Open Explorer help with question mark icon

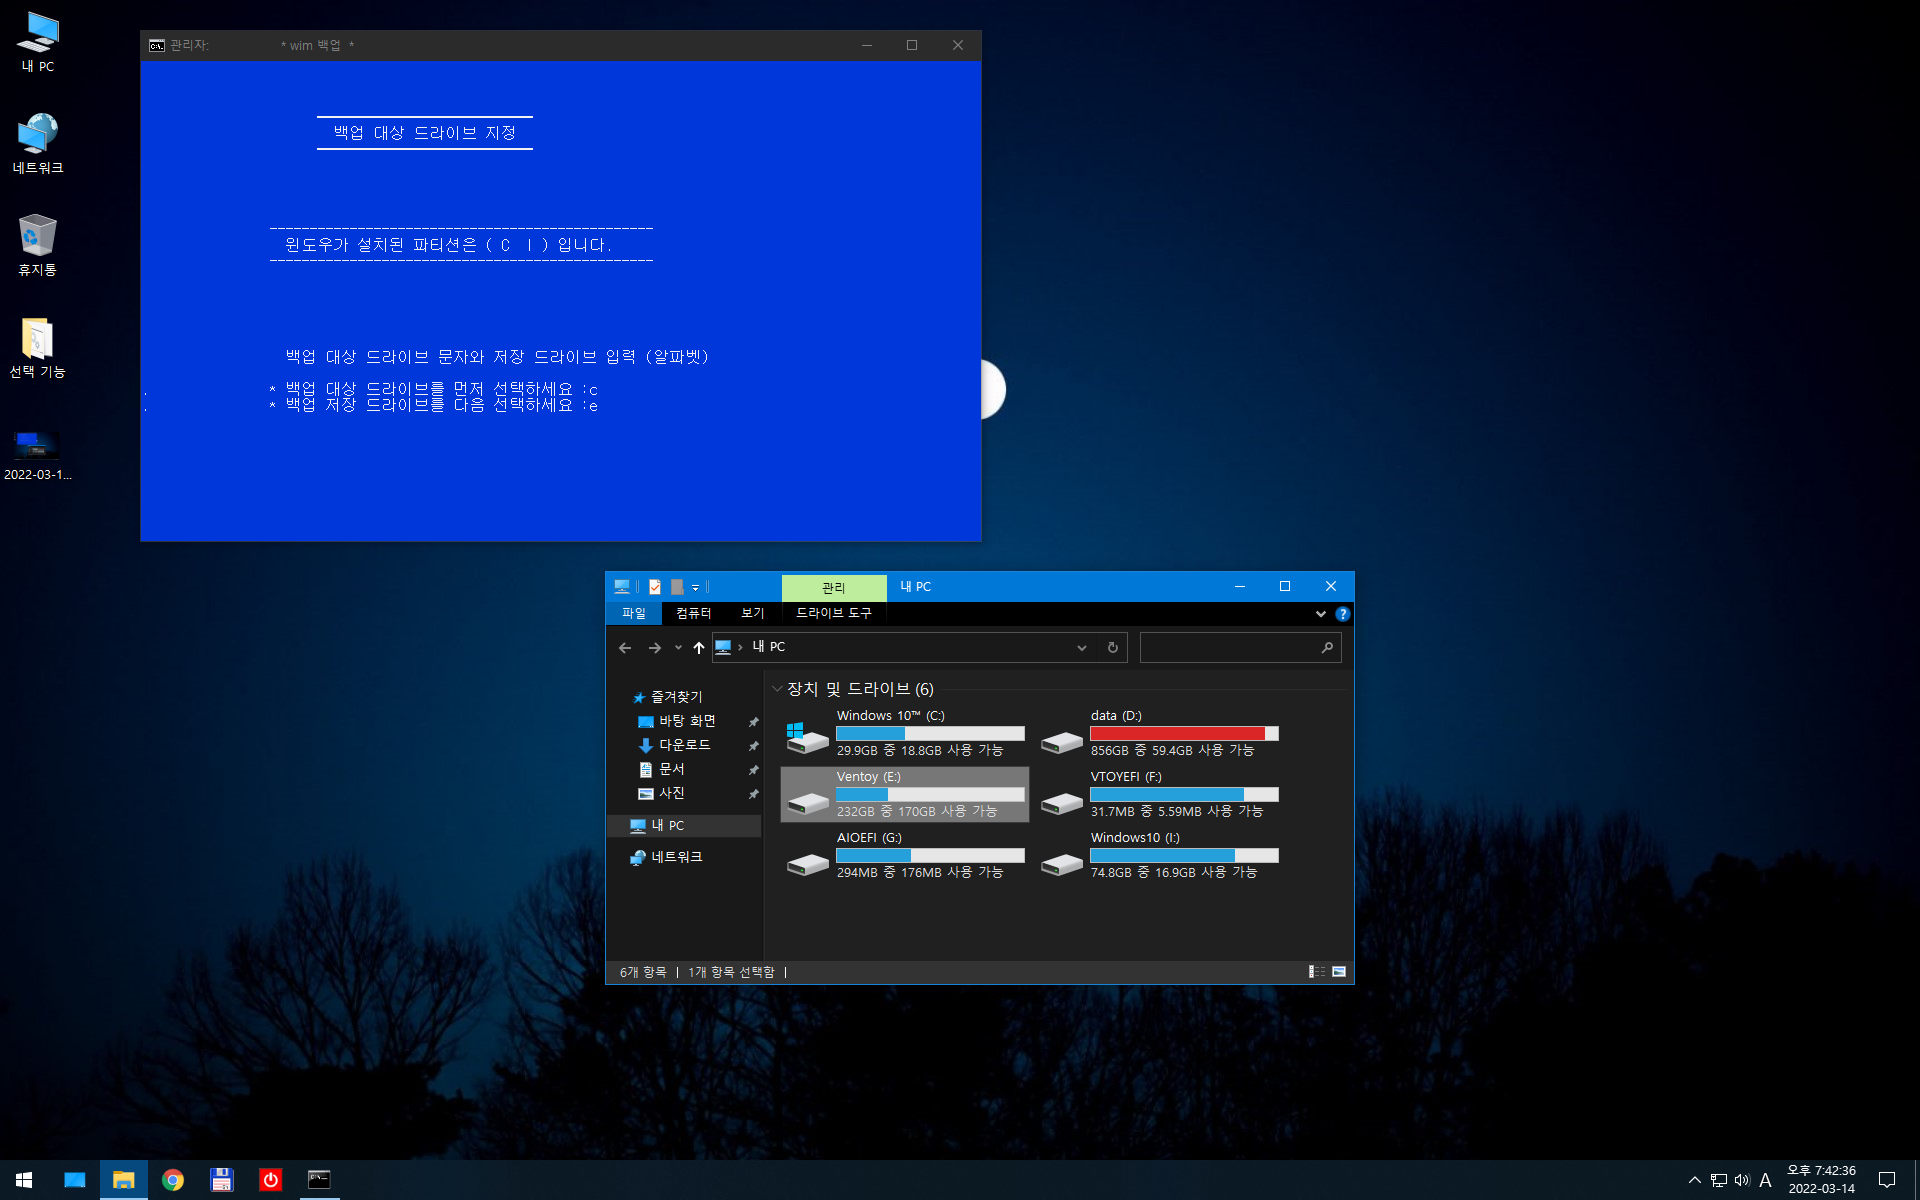1342,614
